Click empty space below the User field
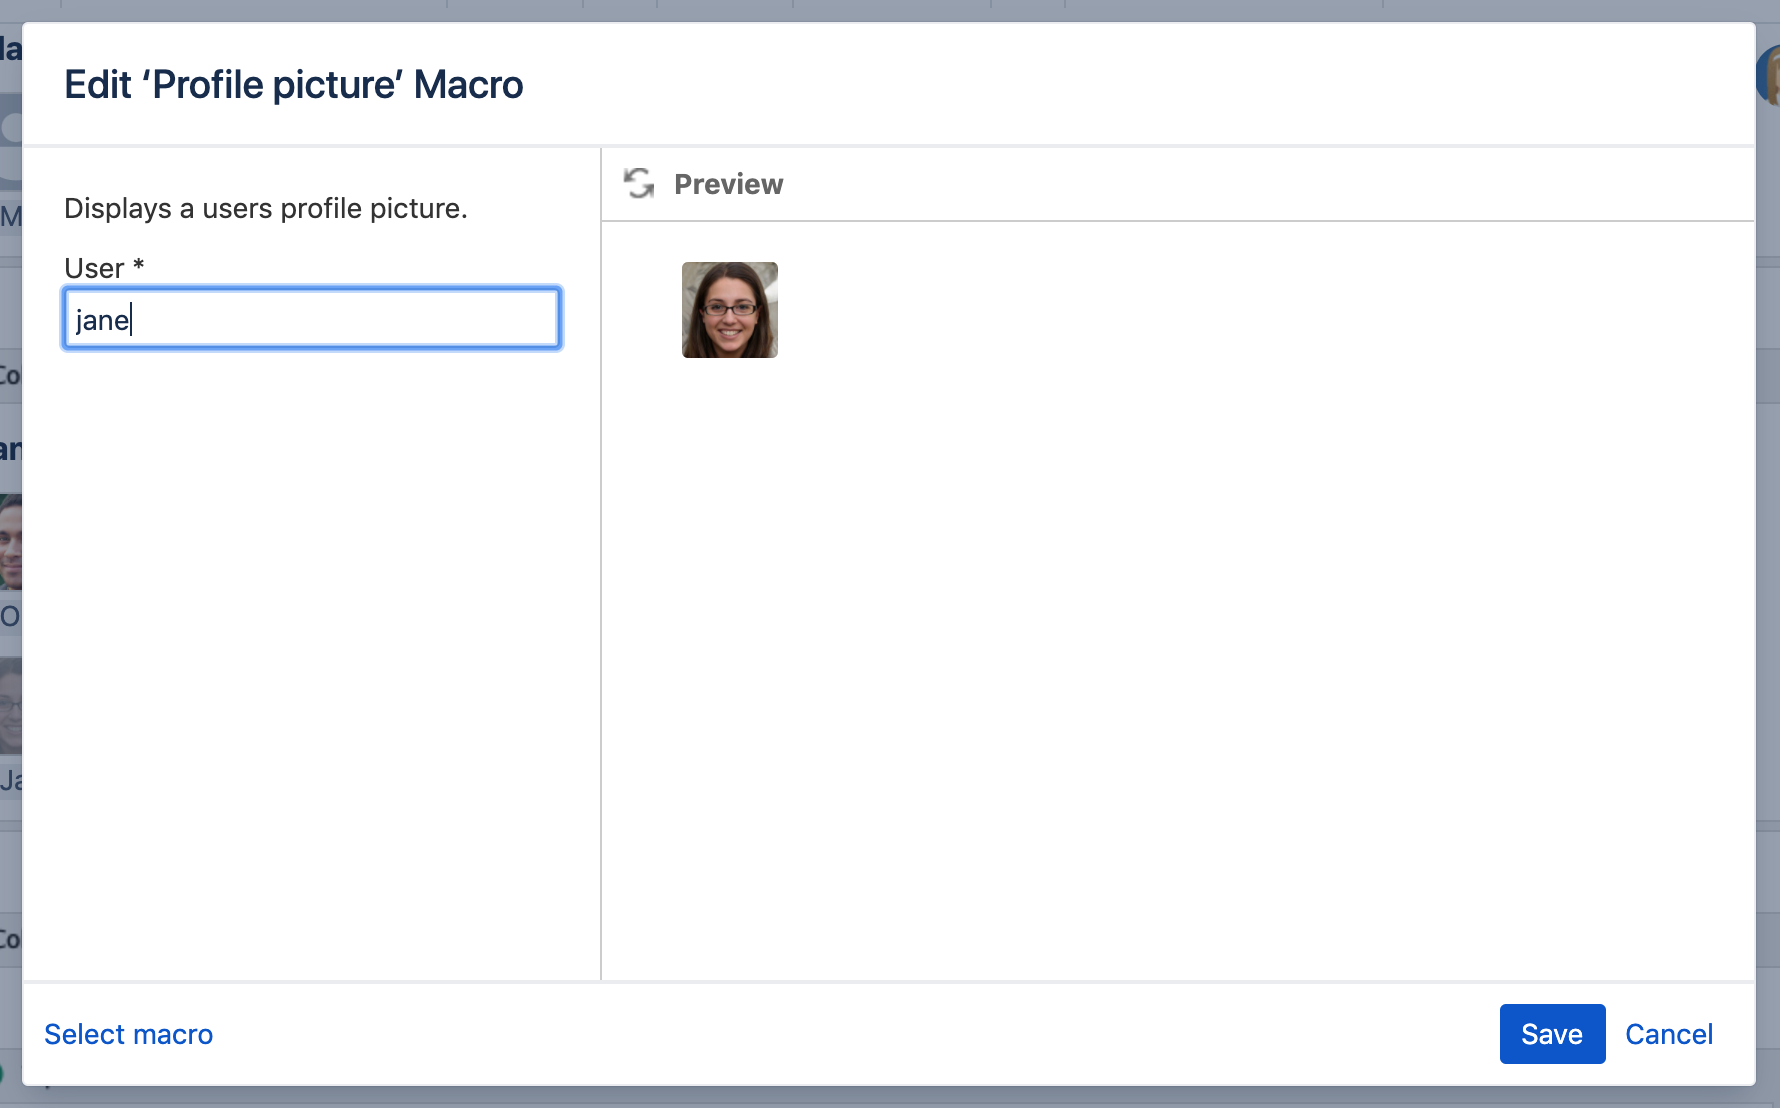Viewport: 1780px width, 1108px height. pyautogui.click(x=310, y=650)
